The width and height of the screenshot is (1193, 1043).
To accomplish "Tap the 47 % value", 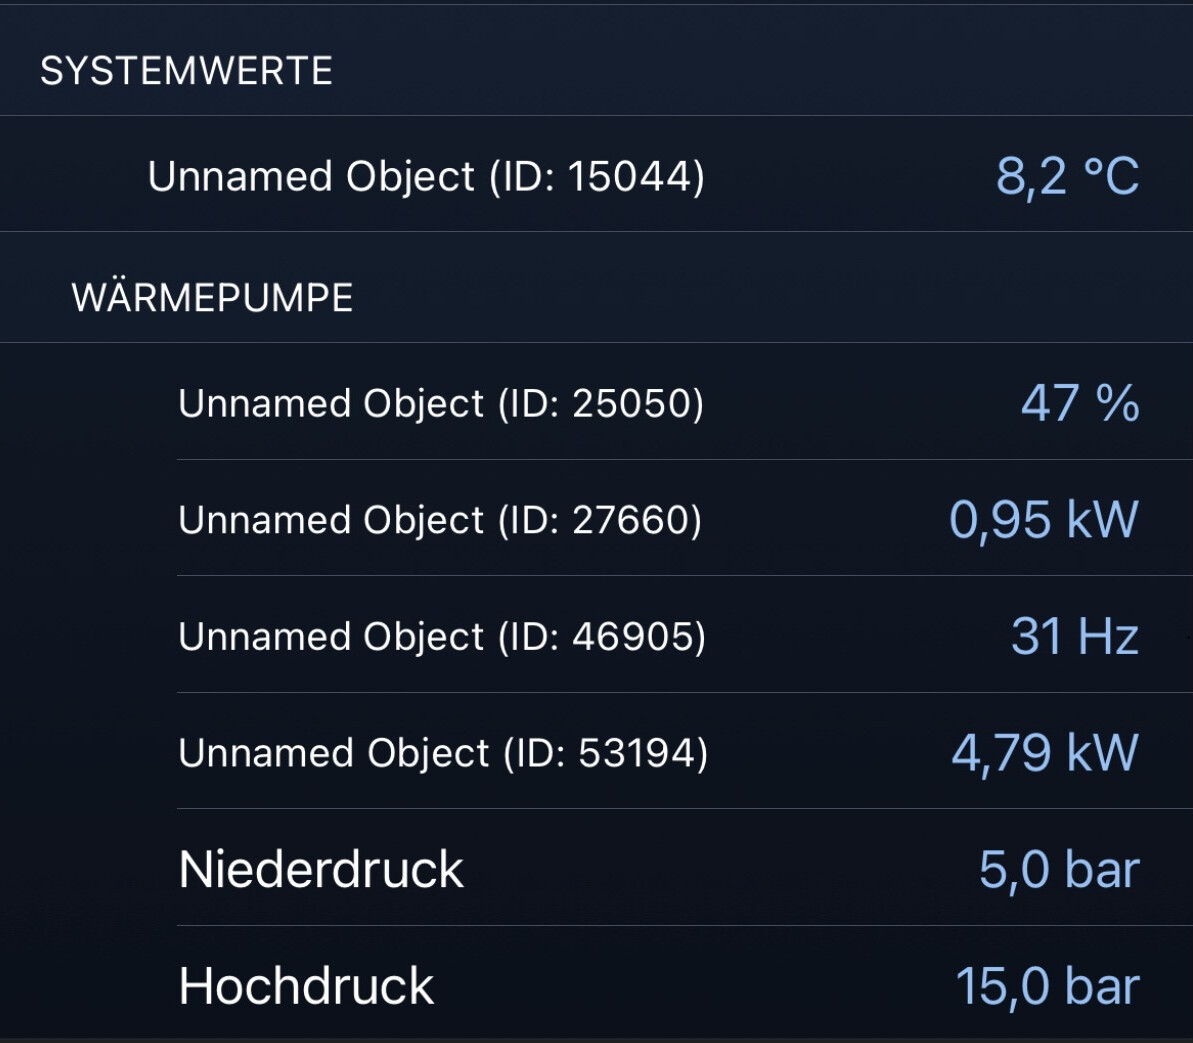I will (x=1079, y=403).
